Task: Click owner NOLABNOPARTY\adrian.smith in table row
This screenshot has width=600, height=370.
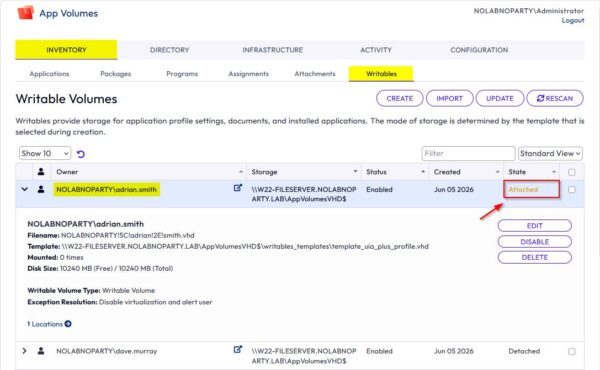Action: click(106, 189)
